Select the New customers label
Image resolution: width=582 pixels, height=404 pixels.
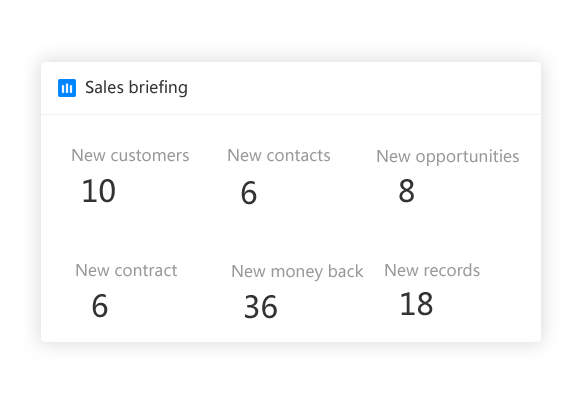coord(130,155)
